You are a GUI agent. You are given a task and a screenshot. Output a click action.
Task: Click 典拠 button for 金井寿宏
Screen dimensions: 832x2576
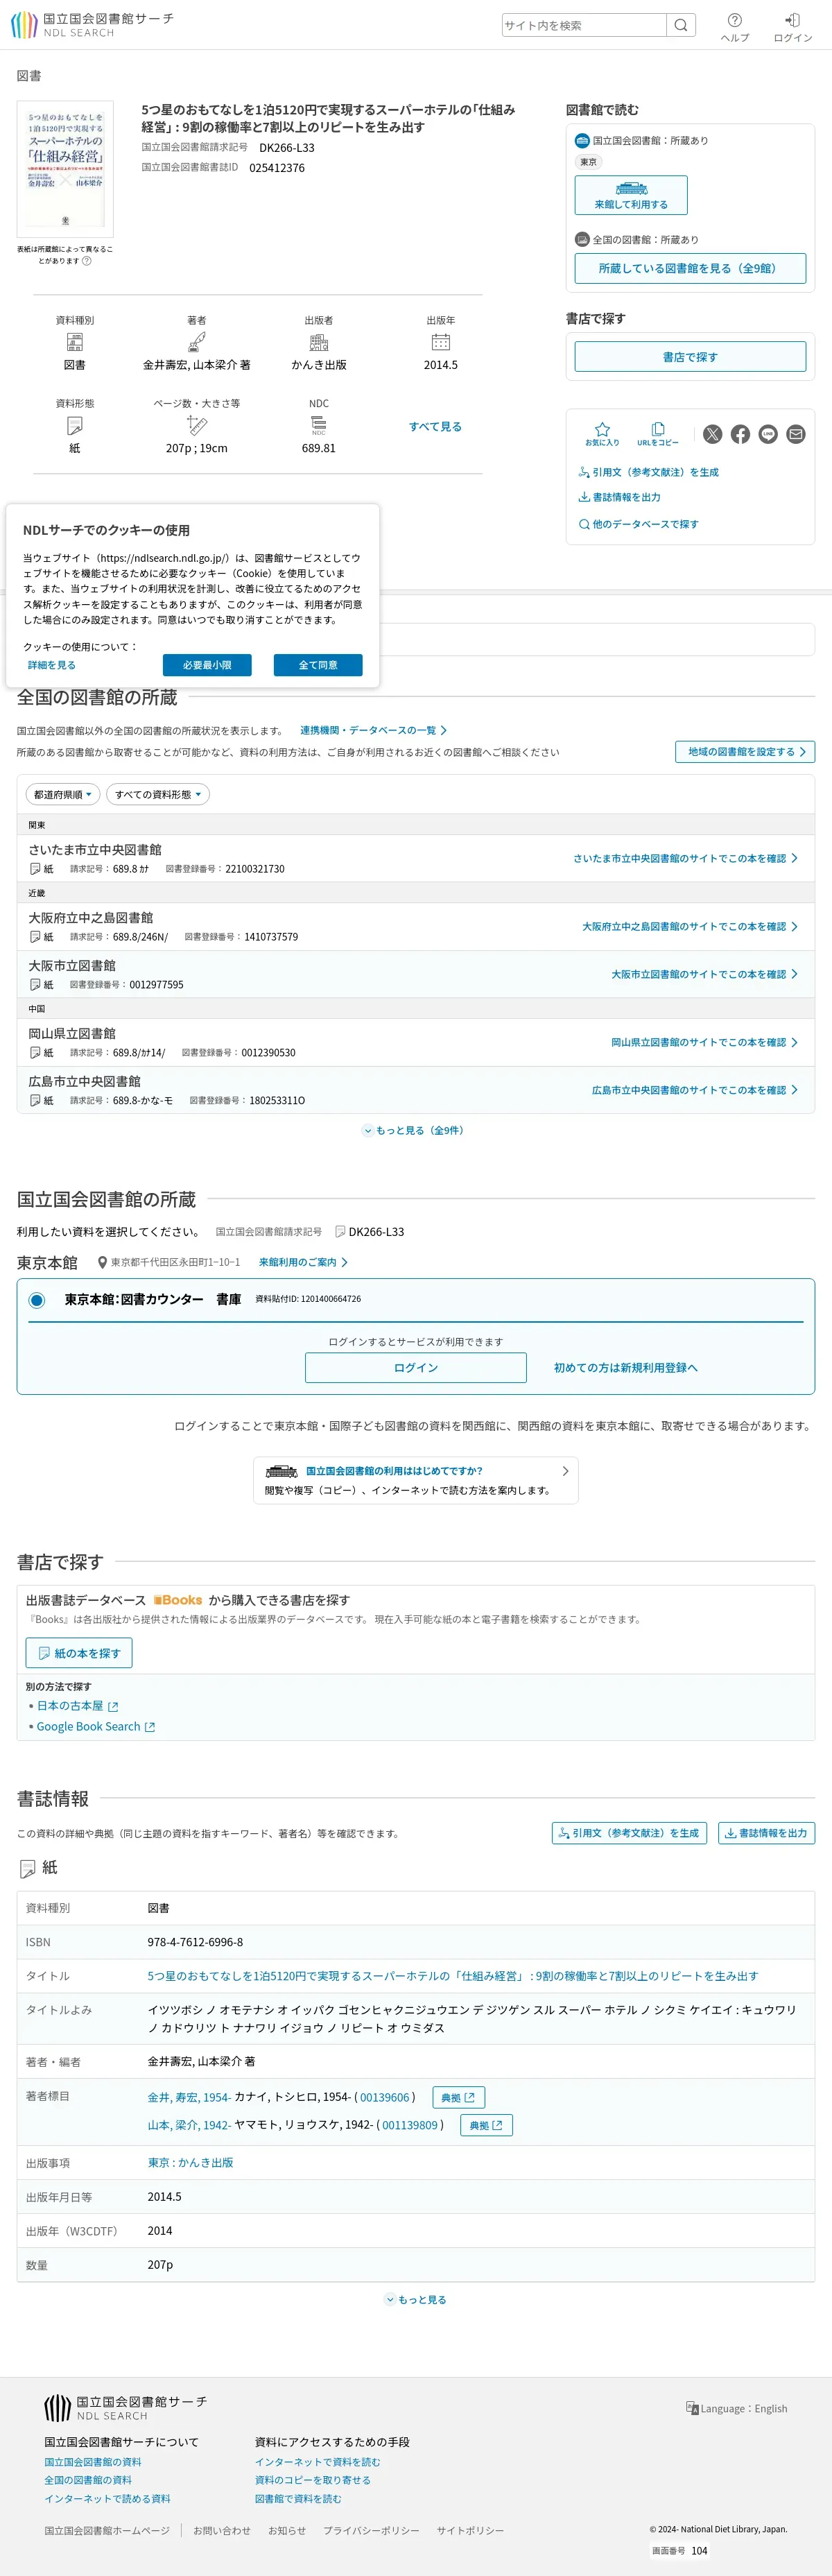(x=459, y=2097)
